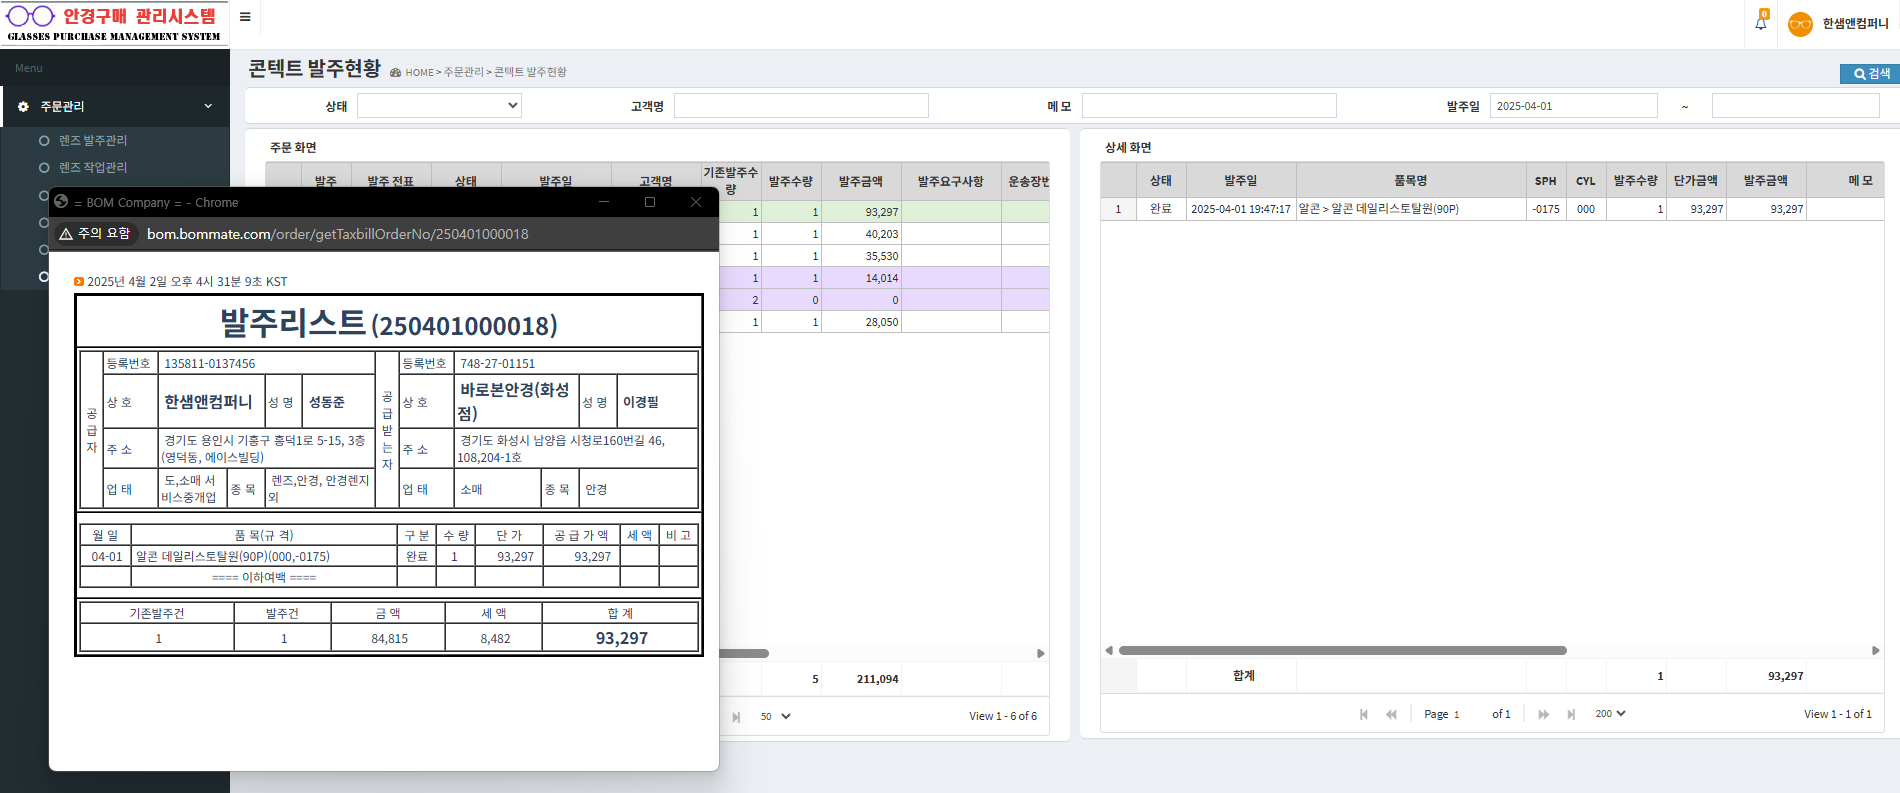Click the glasses user avatar icon

(x=1800, y=24)
